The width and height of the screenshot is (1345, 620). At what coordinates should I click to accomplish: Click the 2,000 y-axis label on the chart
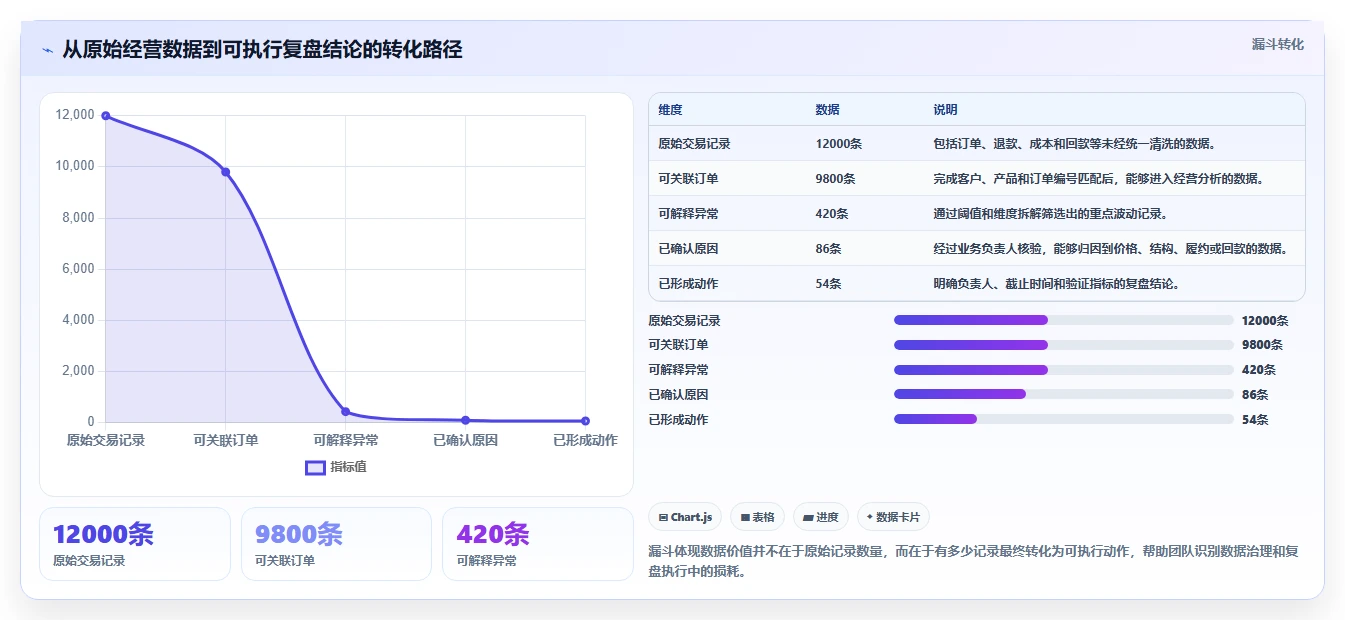[79, 370]
